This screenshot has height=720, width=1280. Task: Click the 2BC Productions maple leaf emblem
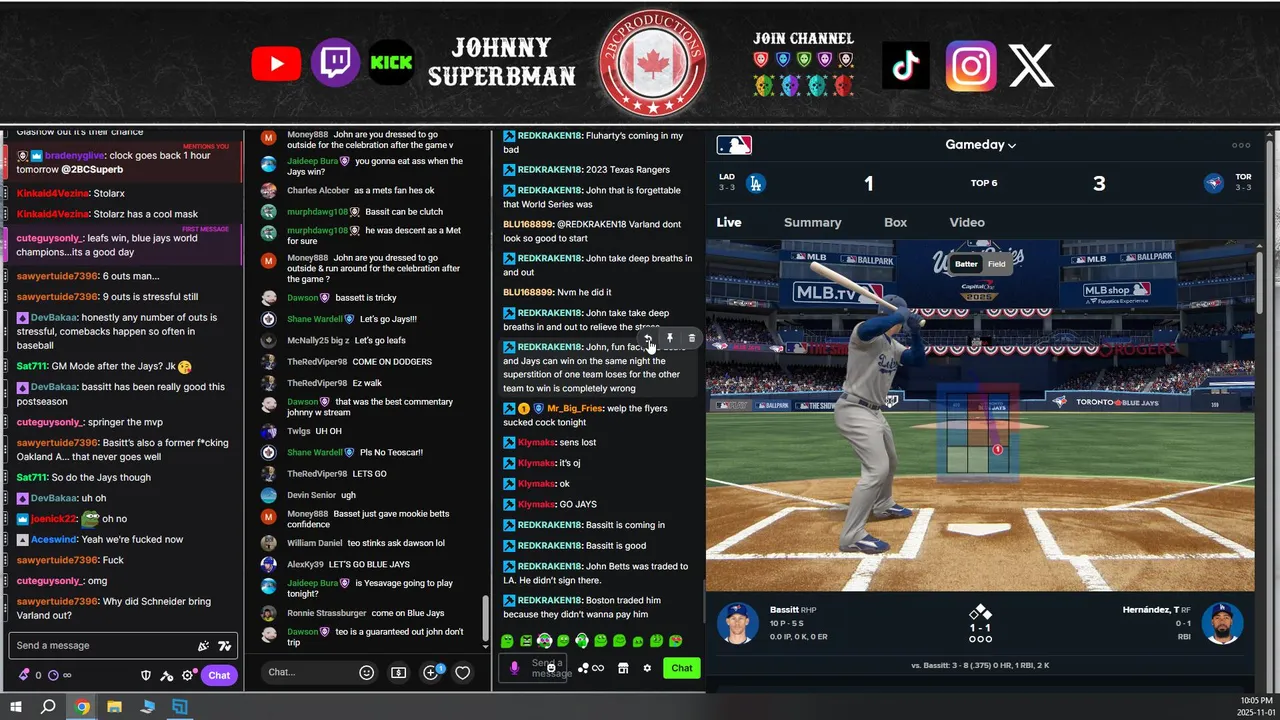pos(653,62)
